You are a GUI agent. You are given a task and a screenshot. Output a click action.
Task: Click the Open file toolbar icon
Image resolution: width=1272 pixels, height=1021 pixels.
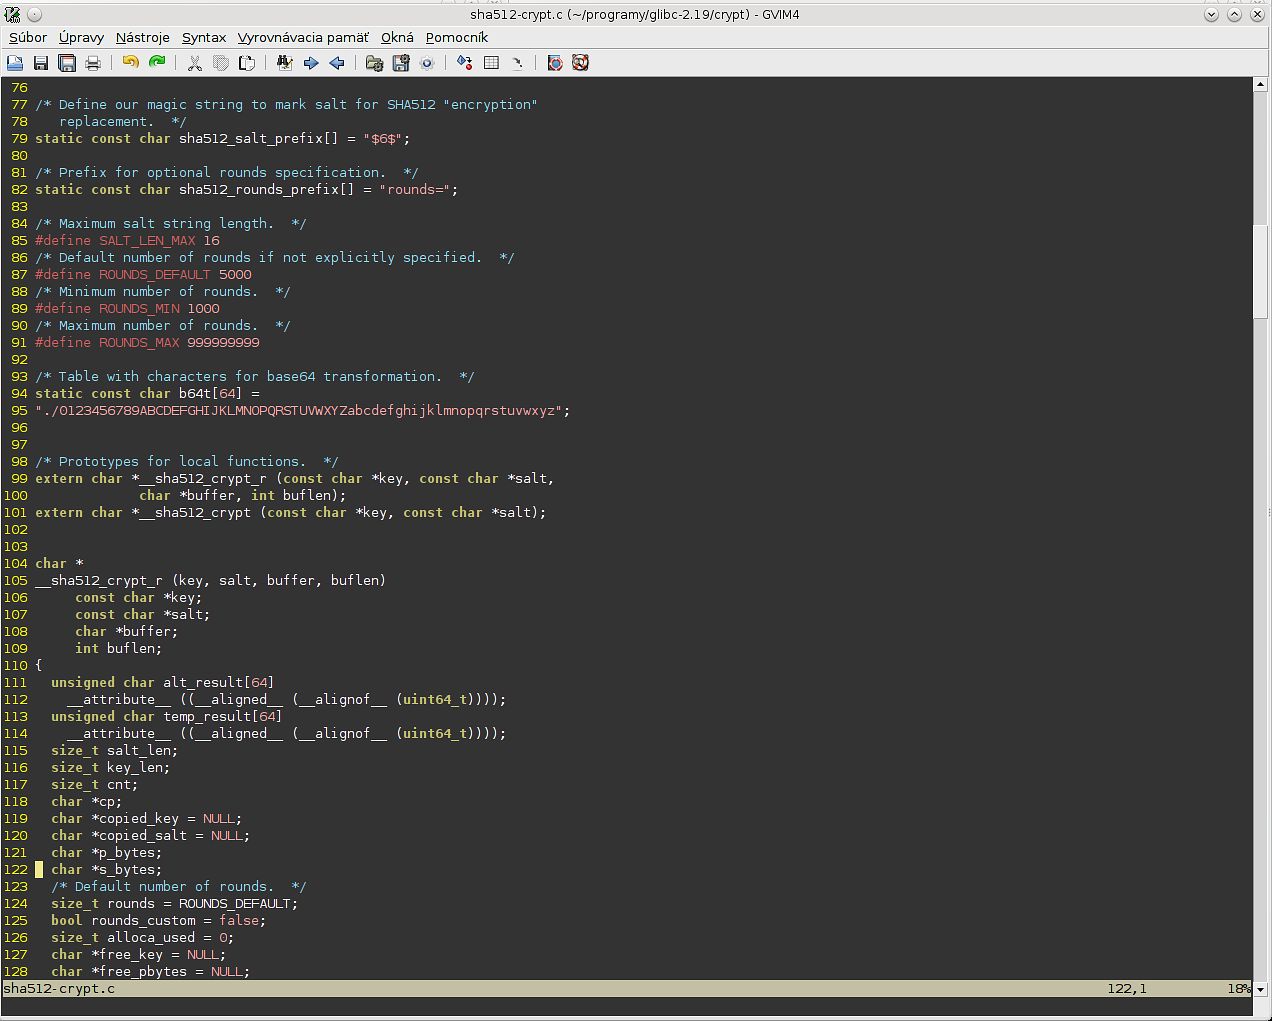[x=15, y=63]
